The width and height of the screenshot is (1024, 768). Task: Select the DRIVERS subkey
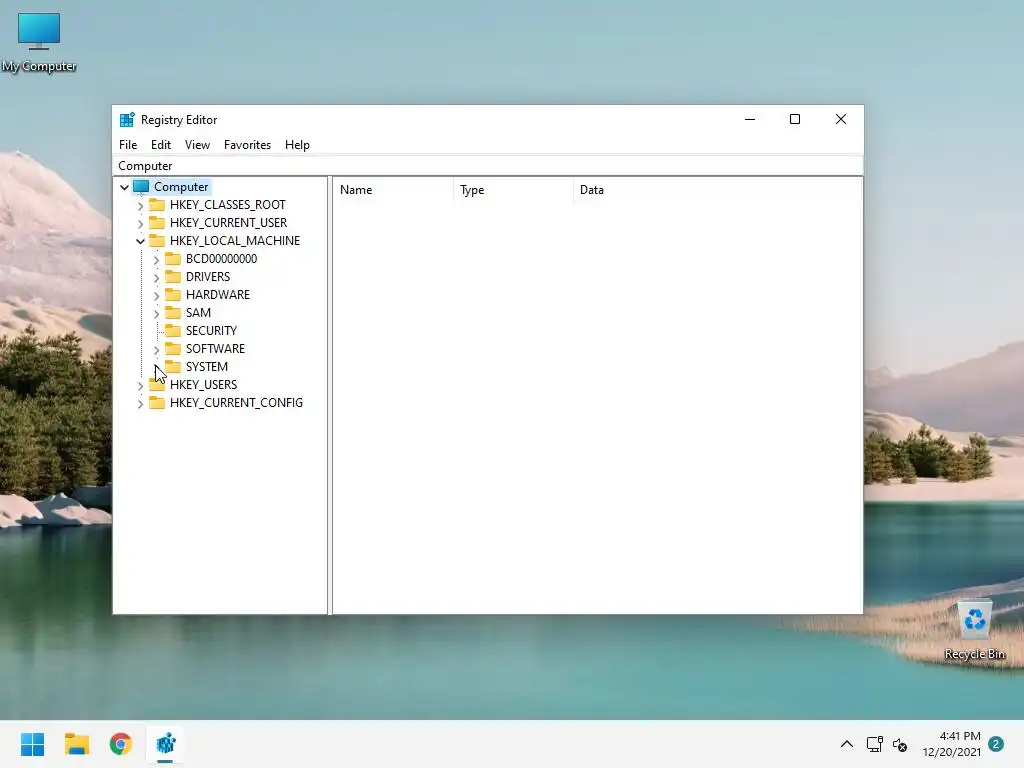(x=208, y=276)
